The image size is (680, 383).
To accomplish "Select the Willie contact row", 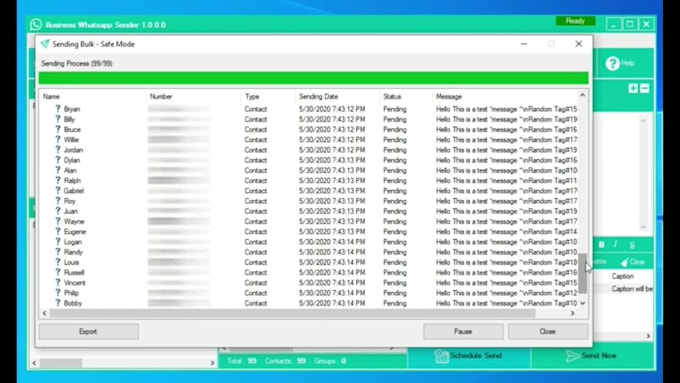I will coord(309,140).
